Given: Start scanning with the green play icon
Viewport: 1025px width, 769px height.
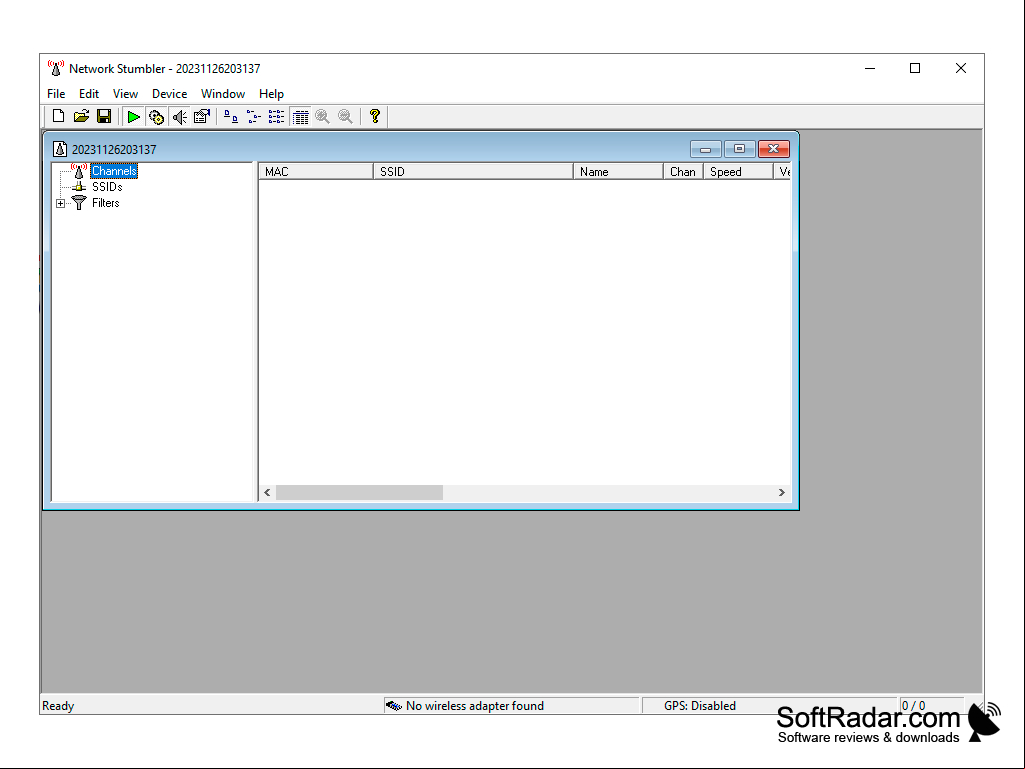Looking at the screenshot, I should point(133,117).
